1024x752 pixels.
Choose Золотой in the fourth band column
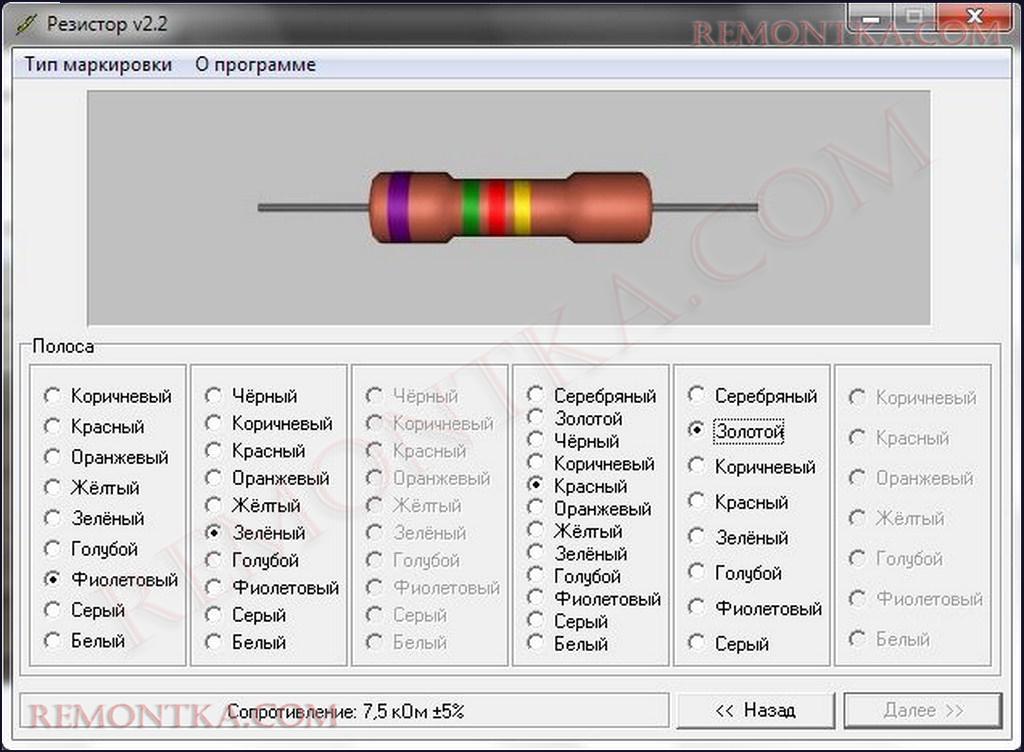coord(536,418)
